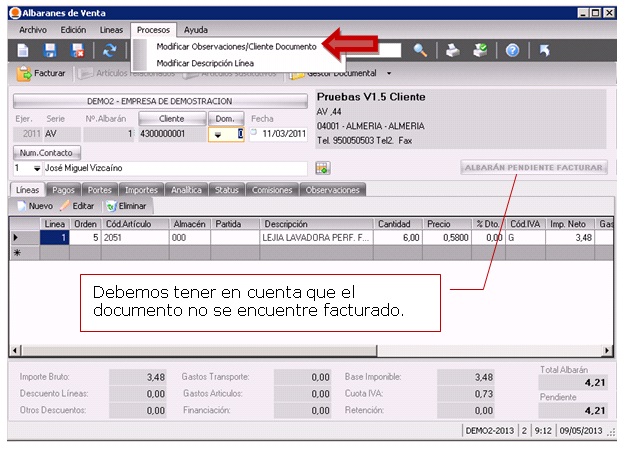Open the Observaciones tab
This screenshot has height=450, width=627.
click(332, 189)
